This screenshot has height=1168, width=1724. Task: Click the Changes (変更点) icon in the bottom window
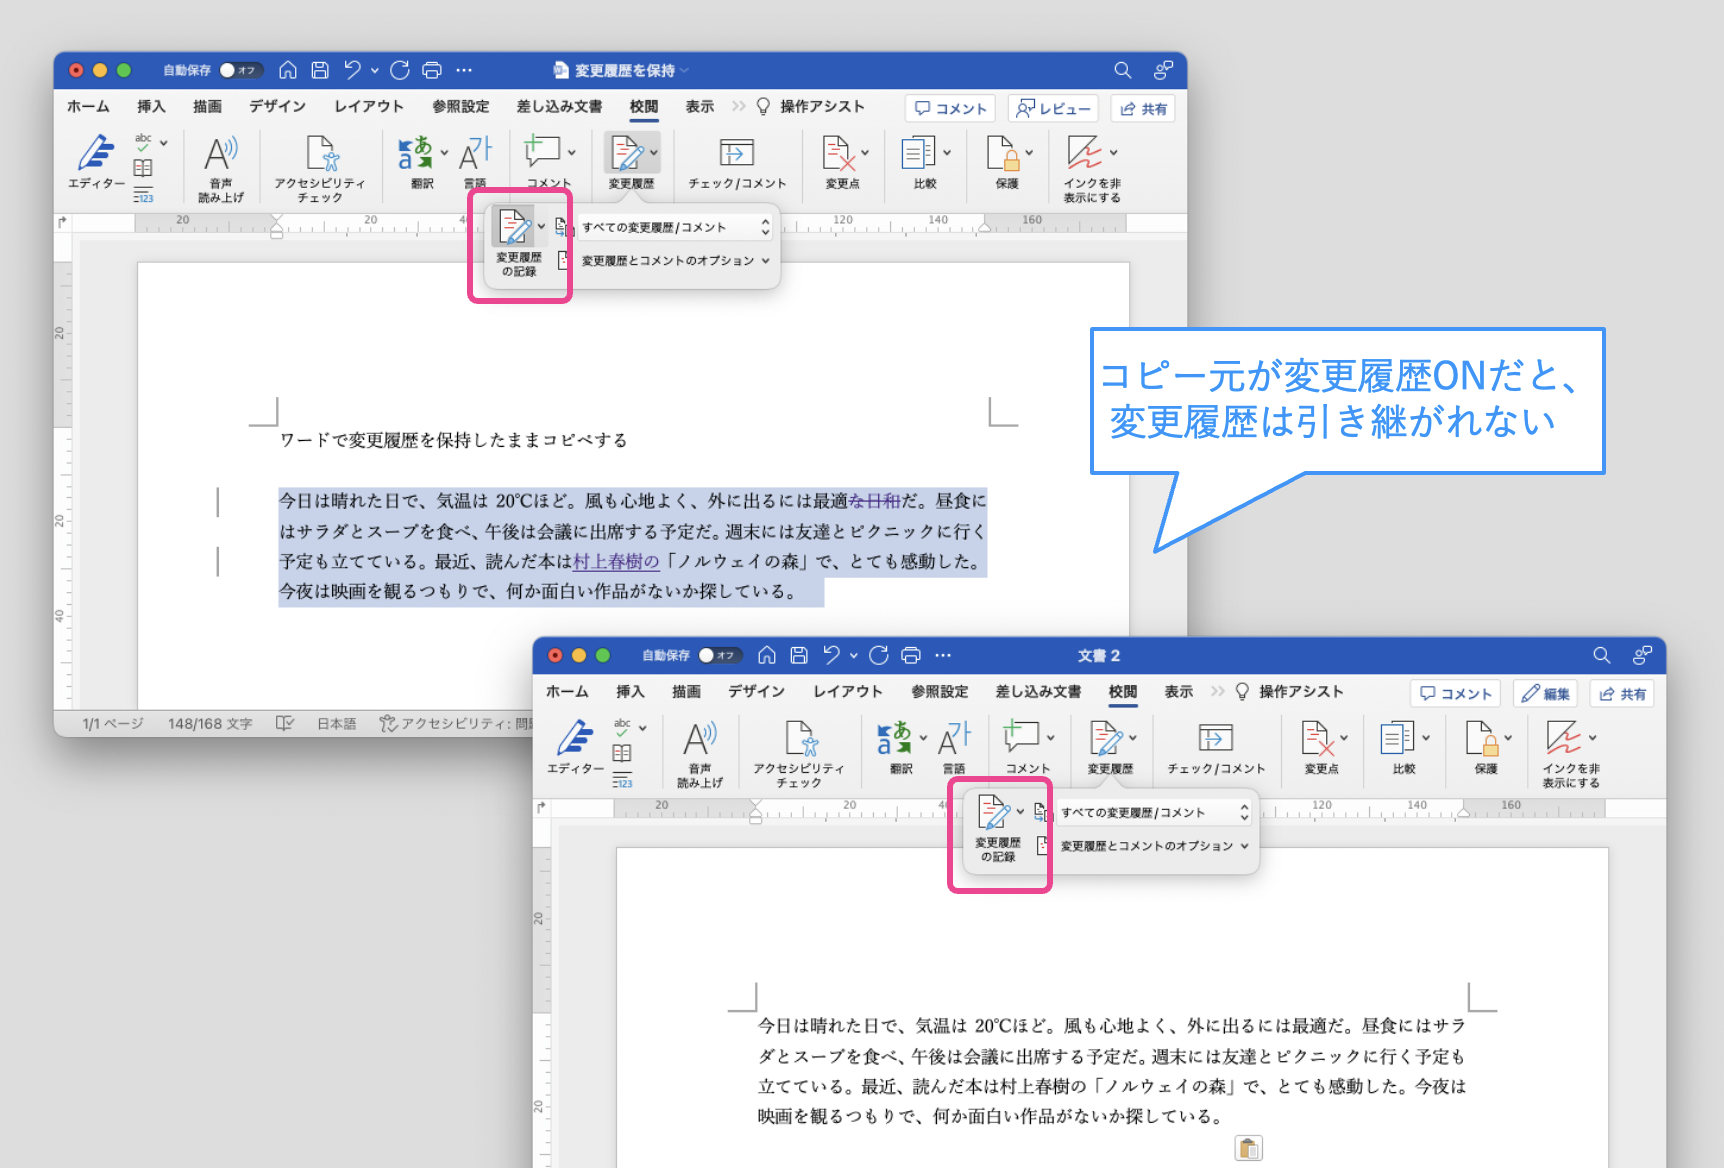point(1315,740)
